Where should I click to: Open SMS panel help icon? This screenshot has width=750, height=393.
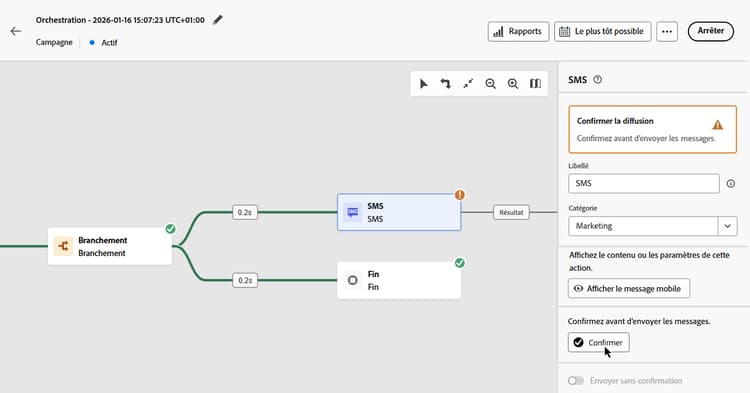[x=597, y=80]
